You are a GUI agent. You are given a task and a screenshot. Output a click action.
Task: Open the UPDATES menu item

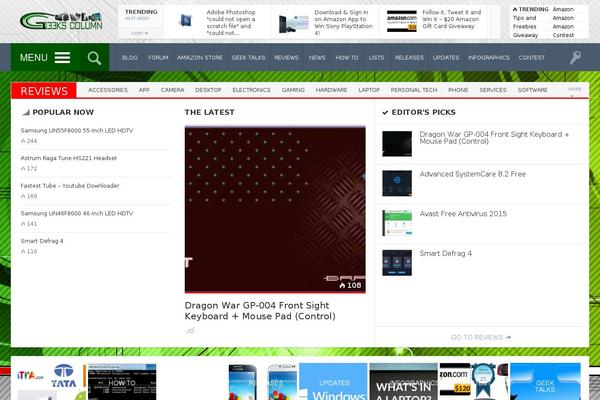[446, 57]
